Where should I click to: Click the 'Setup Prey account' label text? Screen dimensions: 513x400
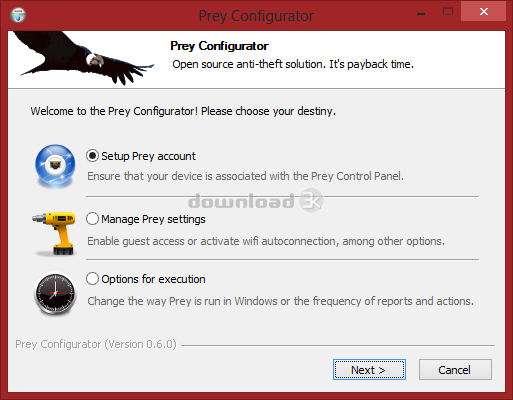coord(148,156)
